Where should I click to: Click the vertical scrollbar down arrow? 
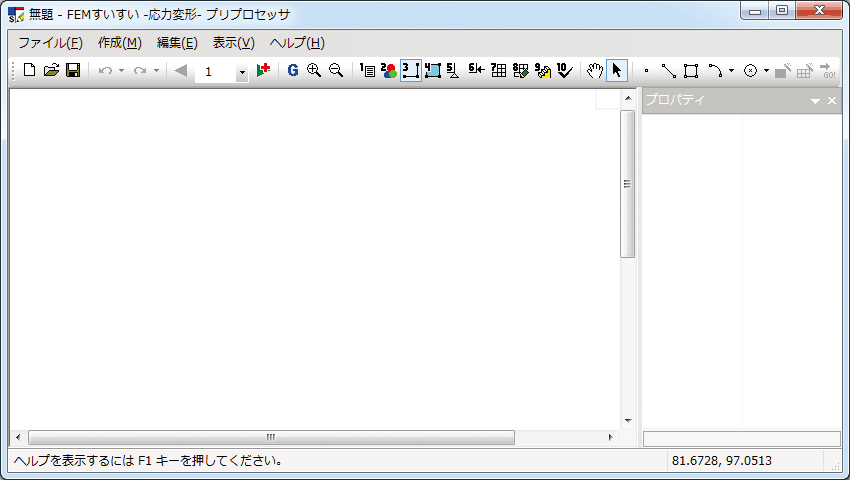pos(628,420)
